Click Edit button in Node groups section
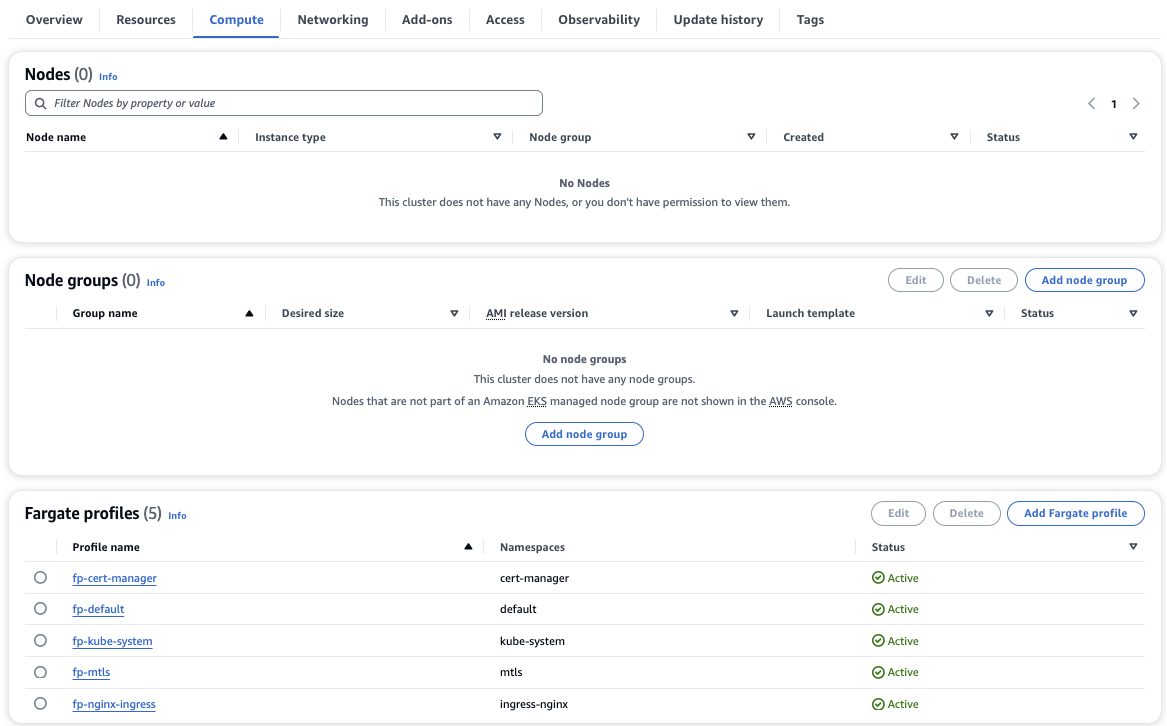The height and width of the screenshot is (726, 1167). point(915,280)
